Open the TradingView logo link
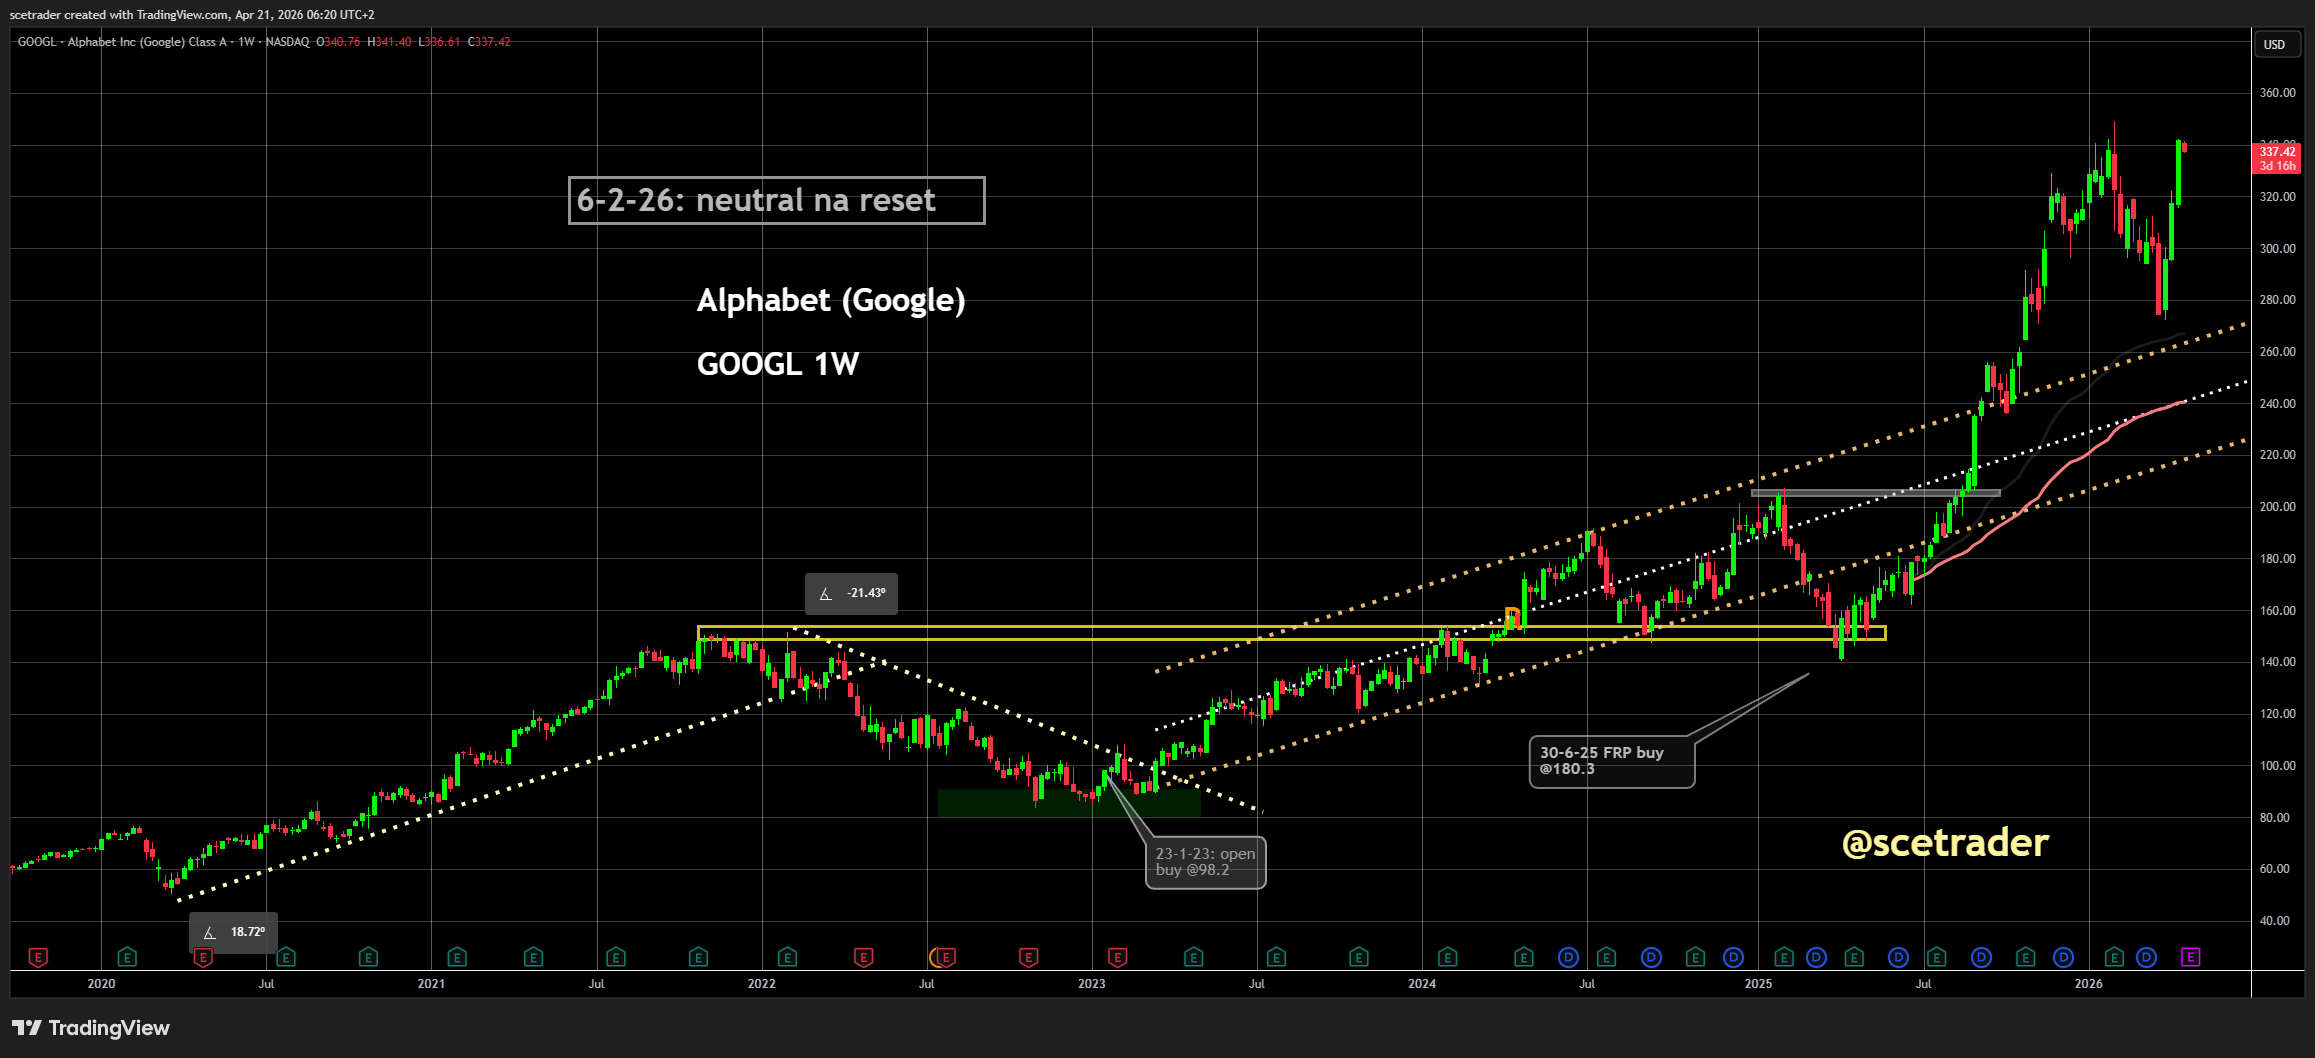2315x1058 pixels. point(91,1028)
